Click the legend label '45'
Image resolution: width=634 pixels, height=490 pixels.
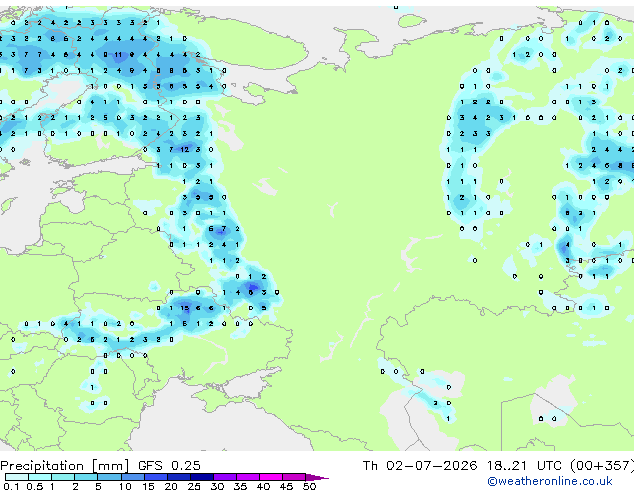coord(286,486)
